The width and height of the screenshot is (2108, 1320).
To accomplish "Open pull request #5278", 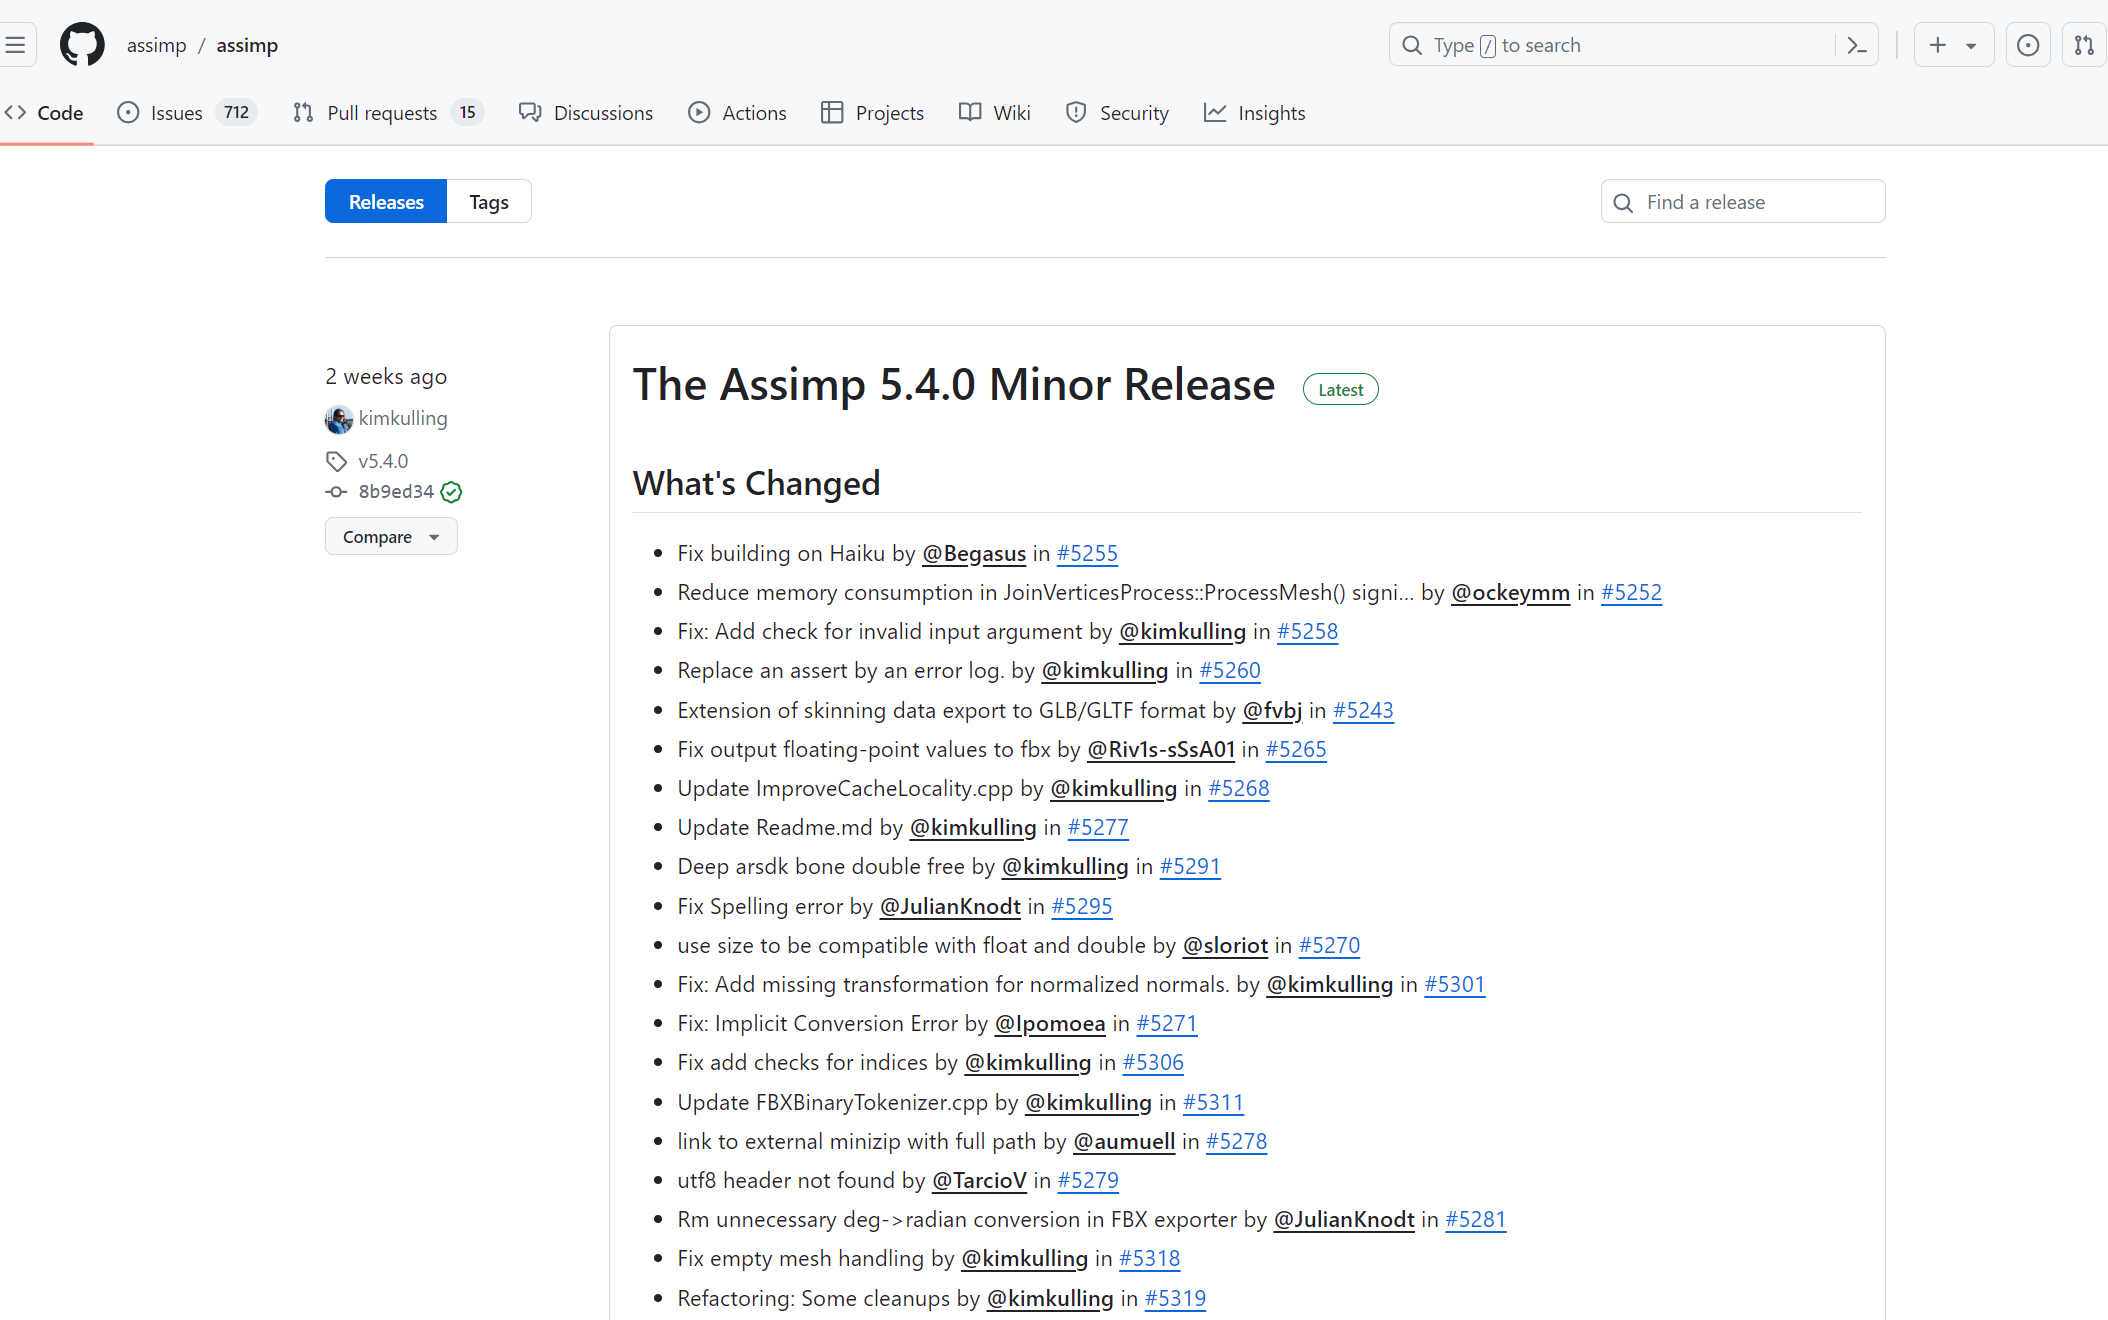I will click(x=1236, y=1141).
